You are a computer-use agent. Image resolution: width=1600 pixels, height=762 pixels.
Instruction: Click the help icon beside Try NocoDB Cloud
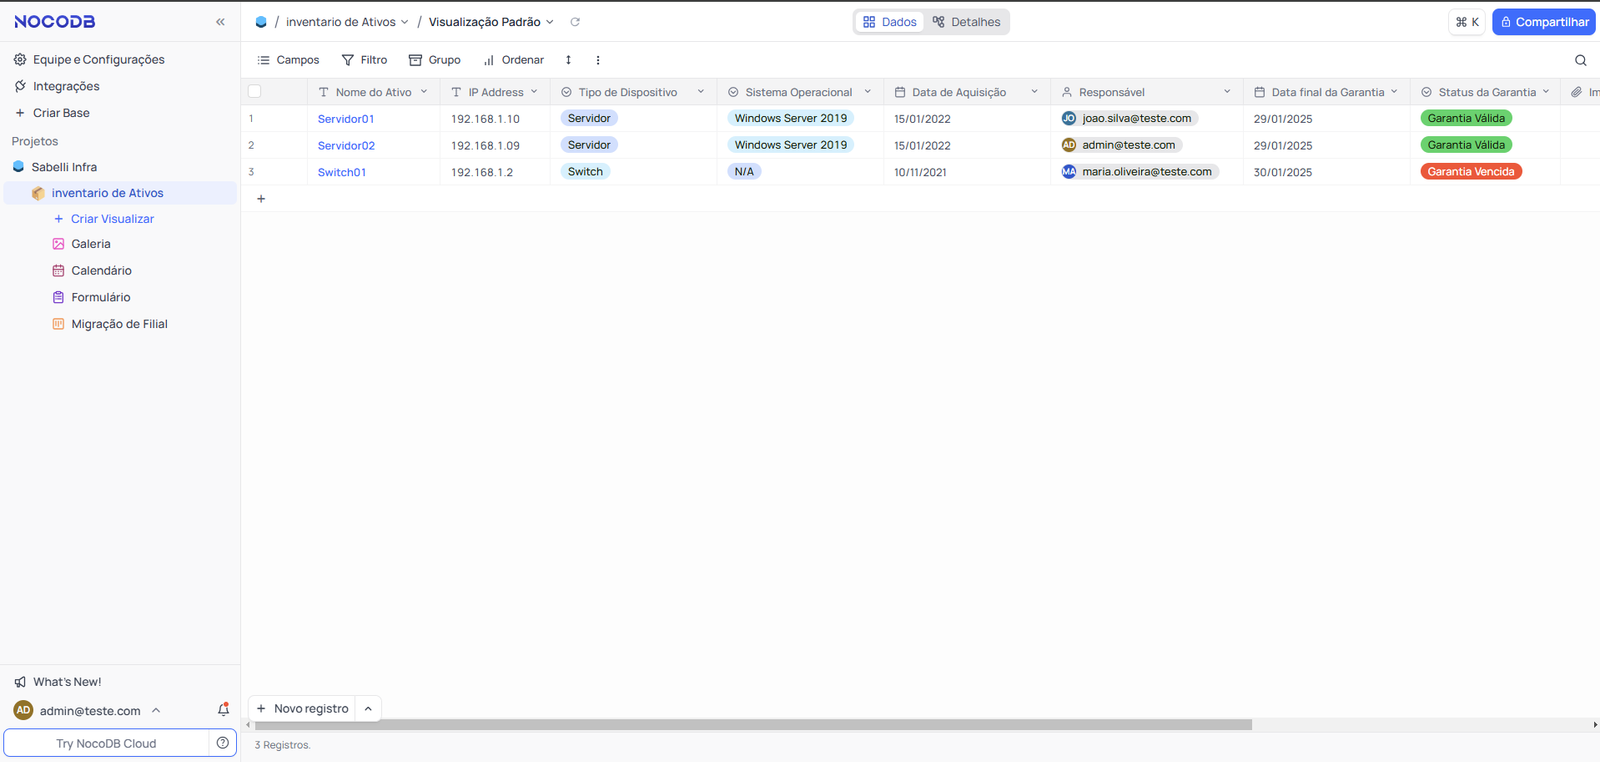pyautogui.click(x=223, y=743)
